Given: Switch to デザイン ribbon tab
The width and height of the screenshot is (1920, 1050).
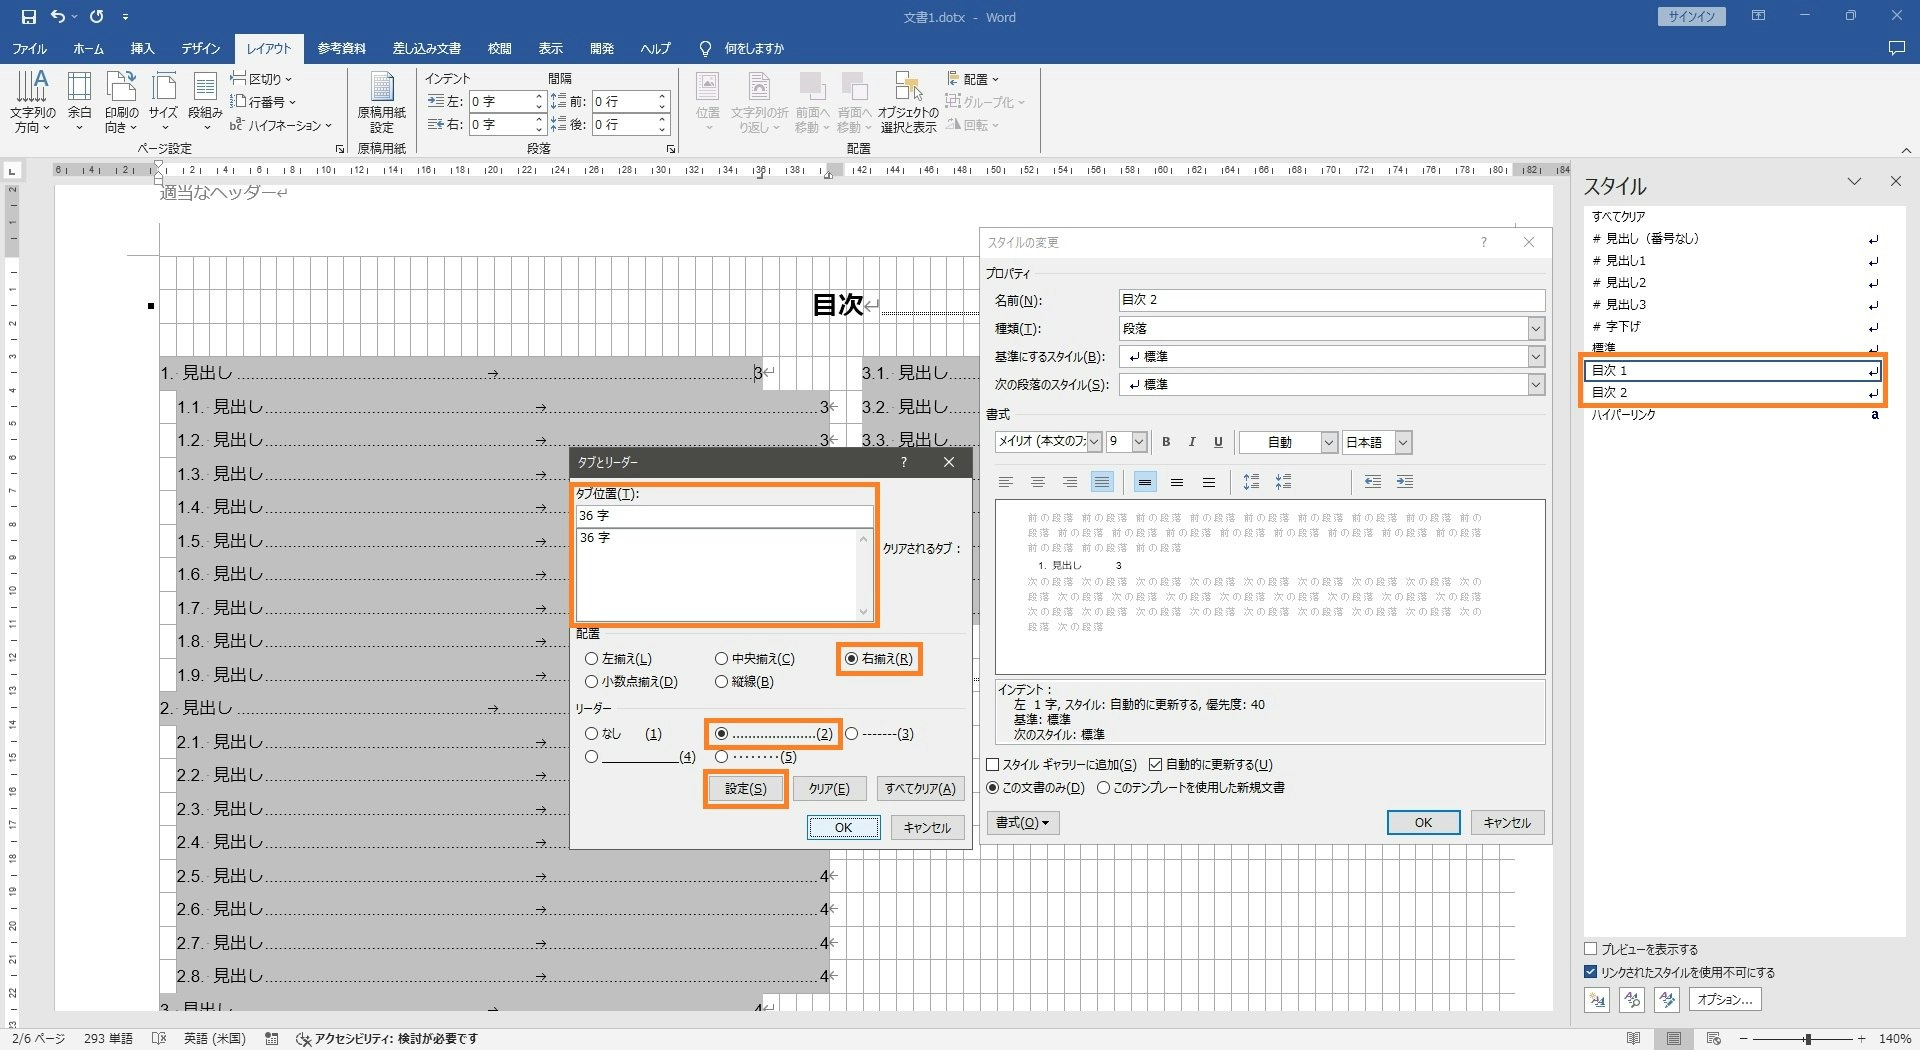Looking at the screenshot, I should coord(200,48).
